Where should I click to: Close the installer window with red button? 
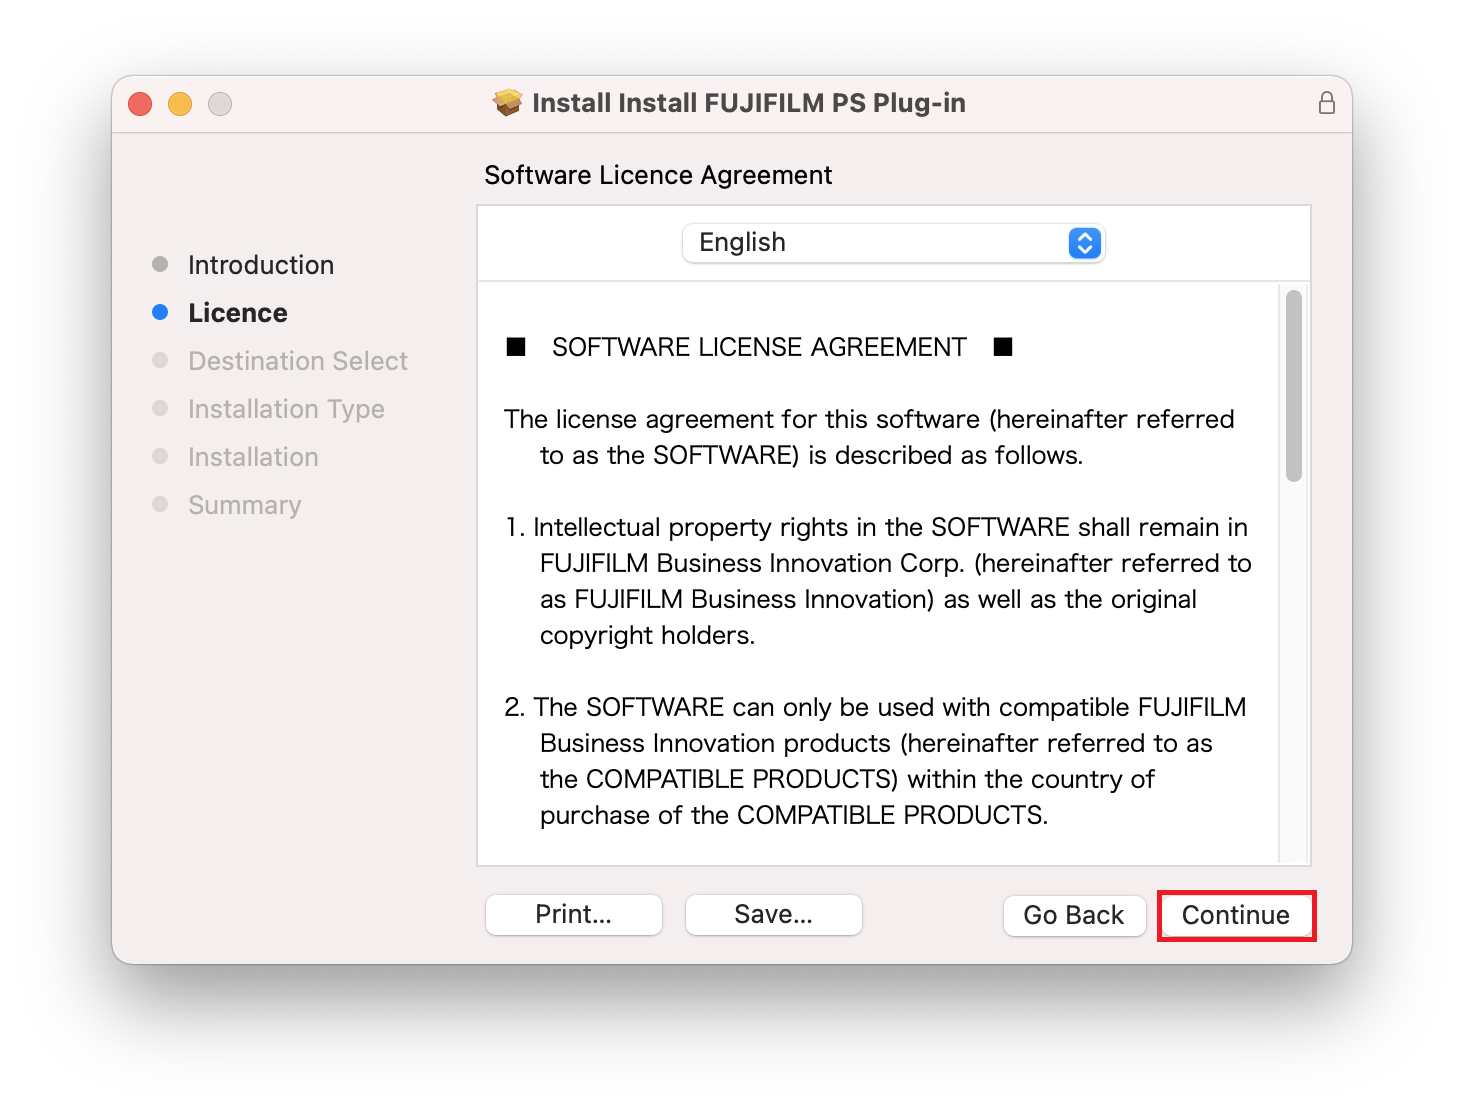(x=140, y=104)
